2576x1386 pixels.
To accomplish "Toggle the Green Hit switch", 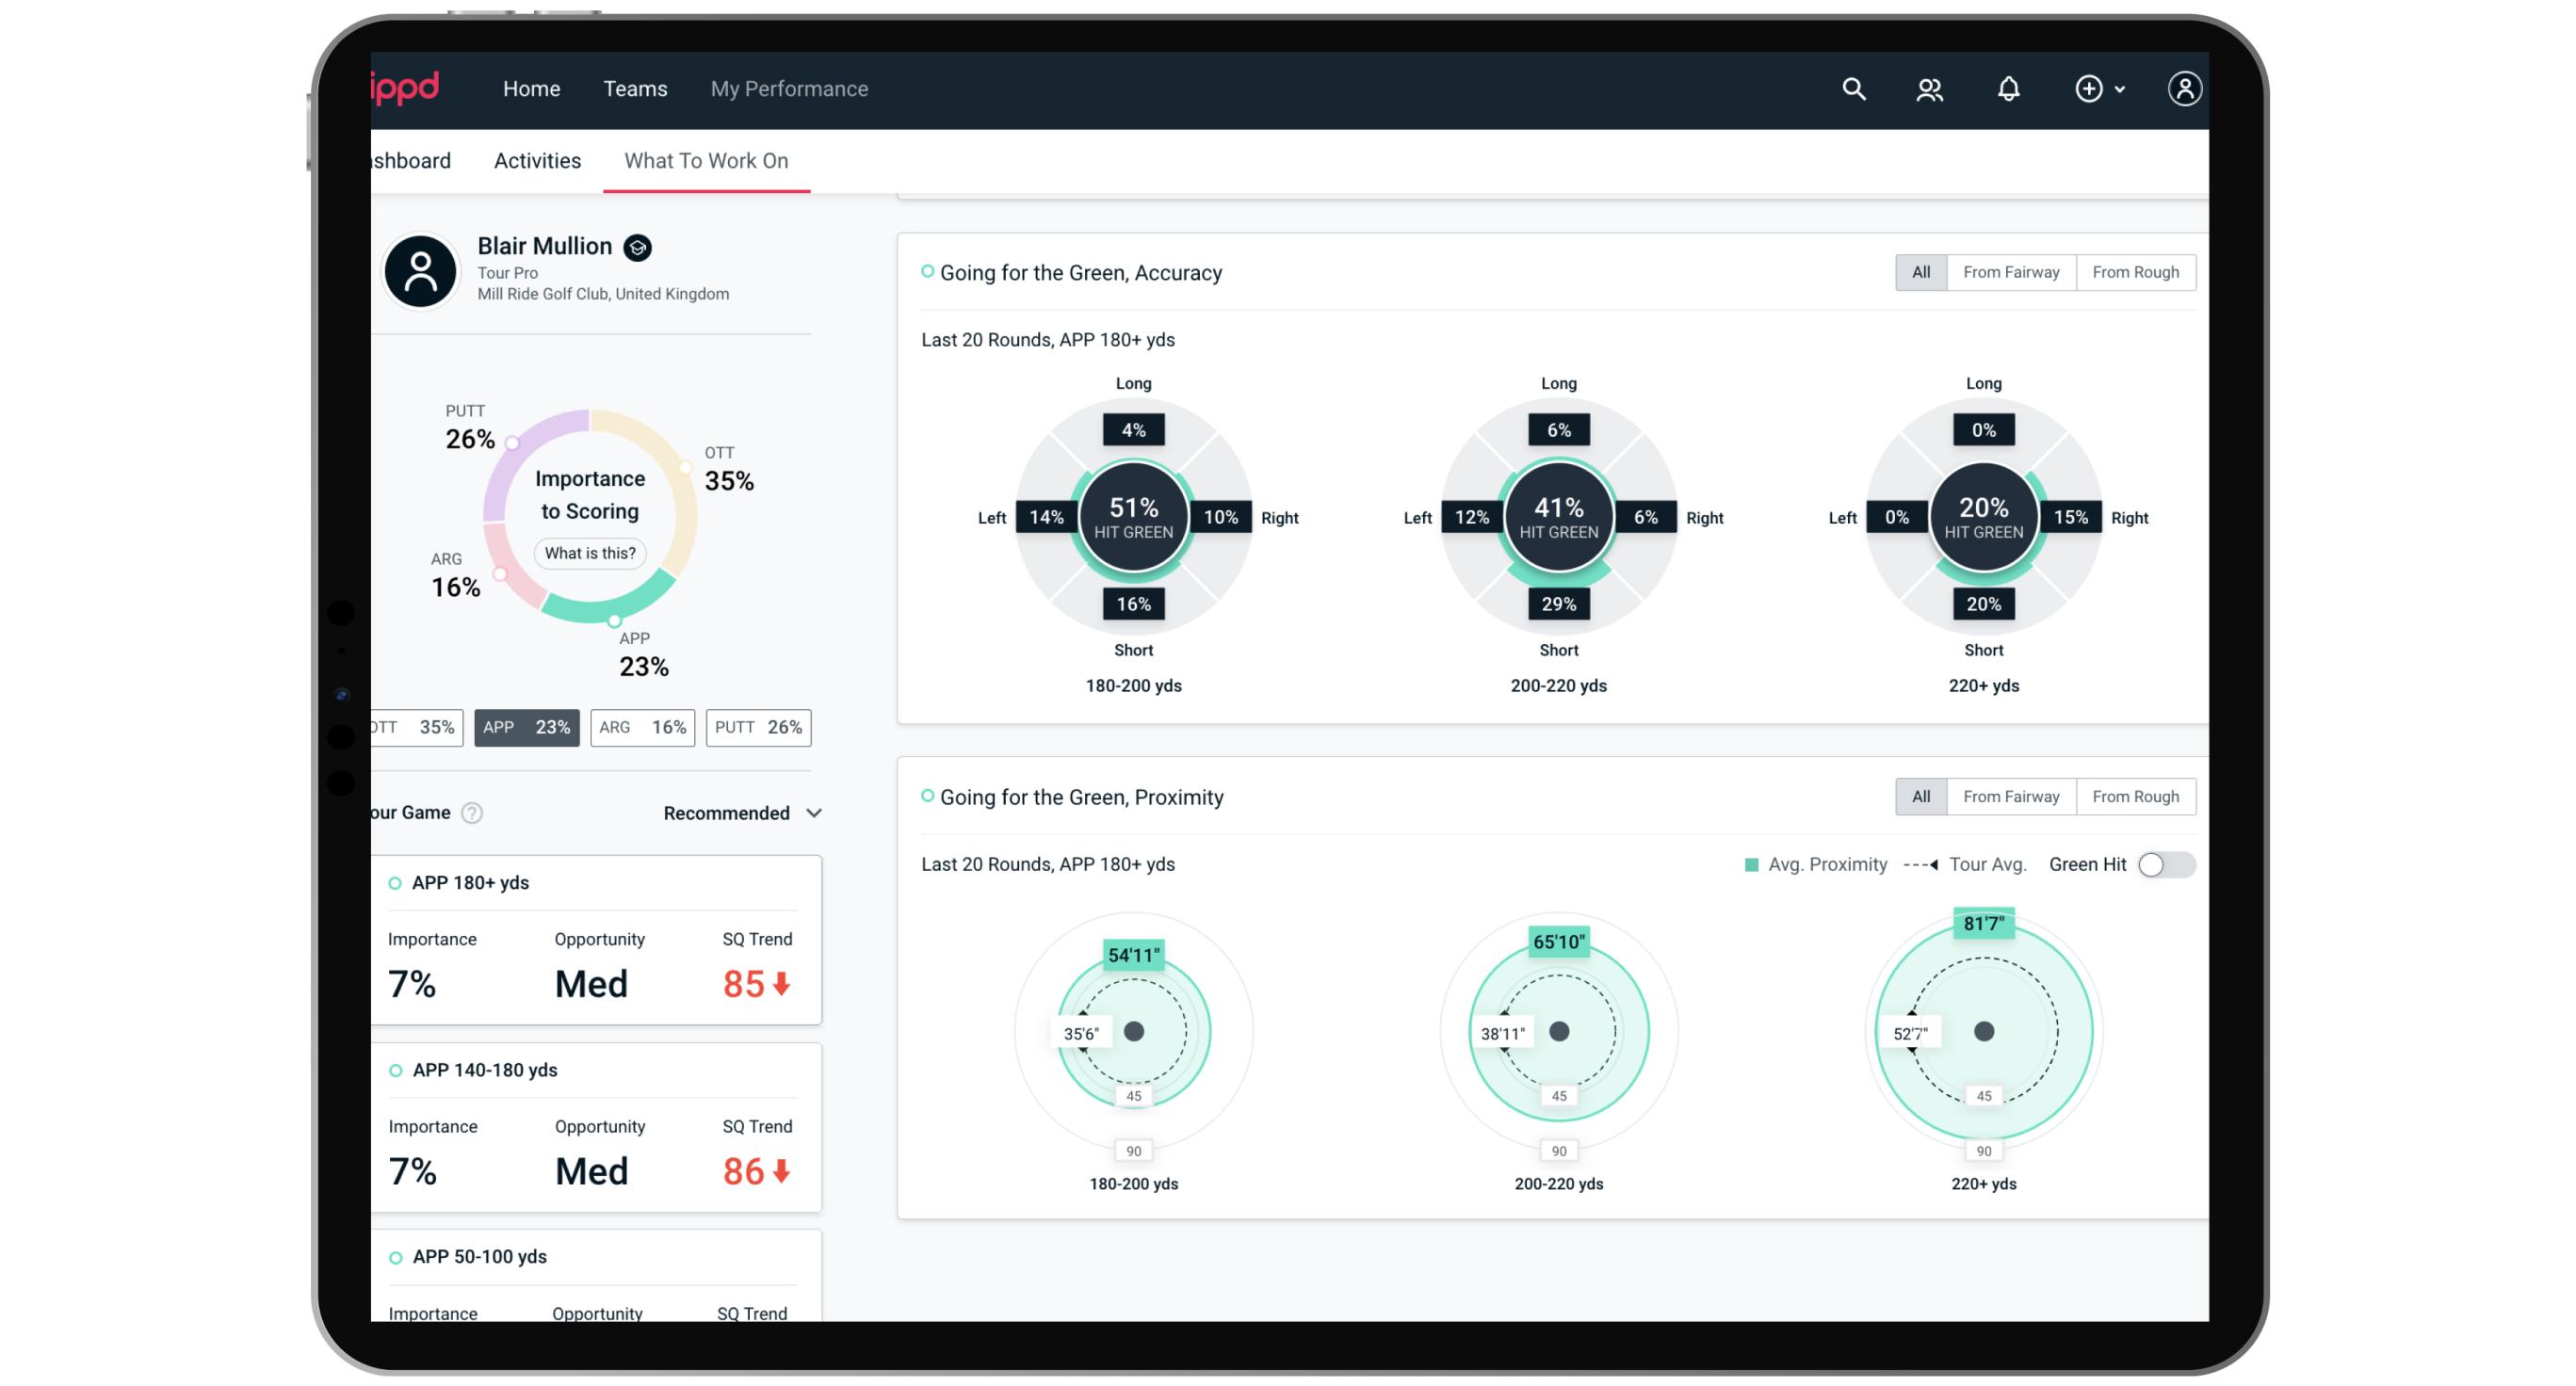I will pyautogui.click(x=2165, y=864).
